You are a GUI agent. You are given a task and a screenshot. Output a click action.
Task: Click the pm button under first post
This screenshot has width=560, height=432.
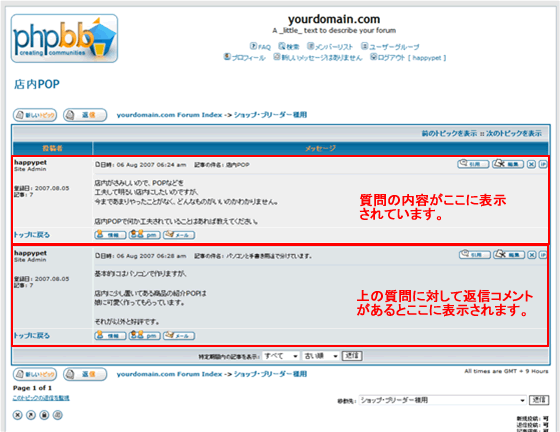click(144, 235)
